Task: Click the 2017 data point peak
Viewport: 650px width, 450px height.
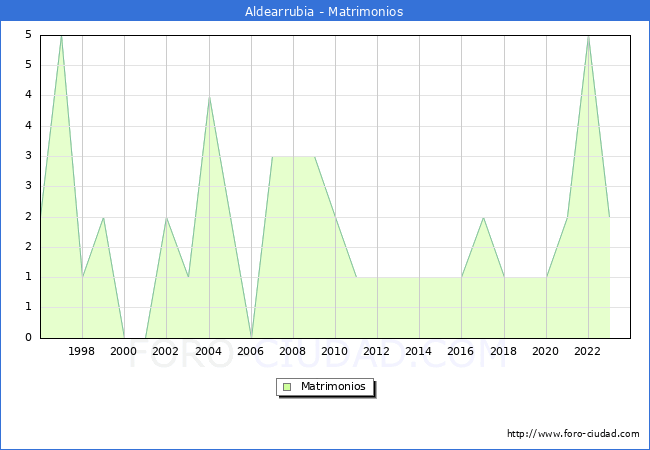Action: 483,218
